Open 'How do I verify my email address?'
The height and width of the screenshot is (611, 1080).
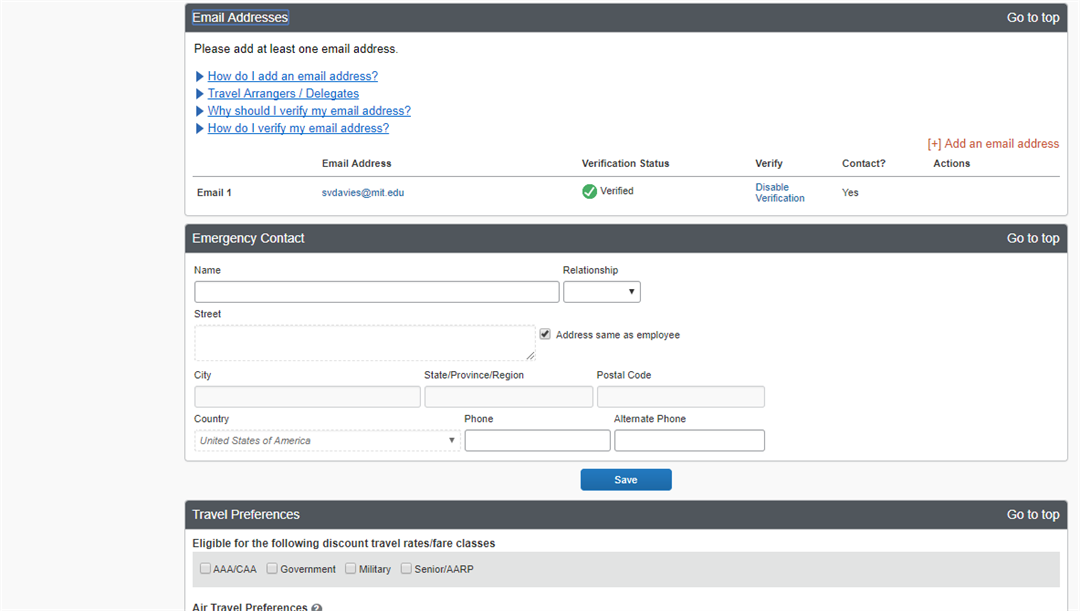[298, 128]
